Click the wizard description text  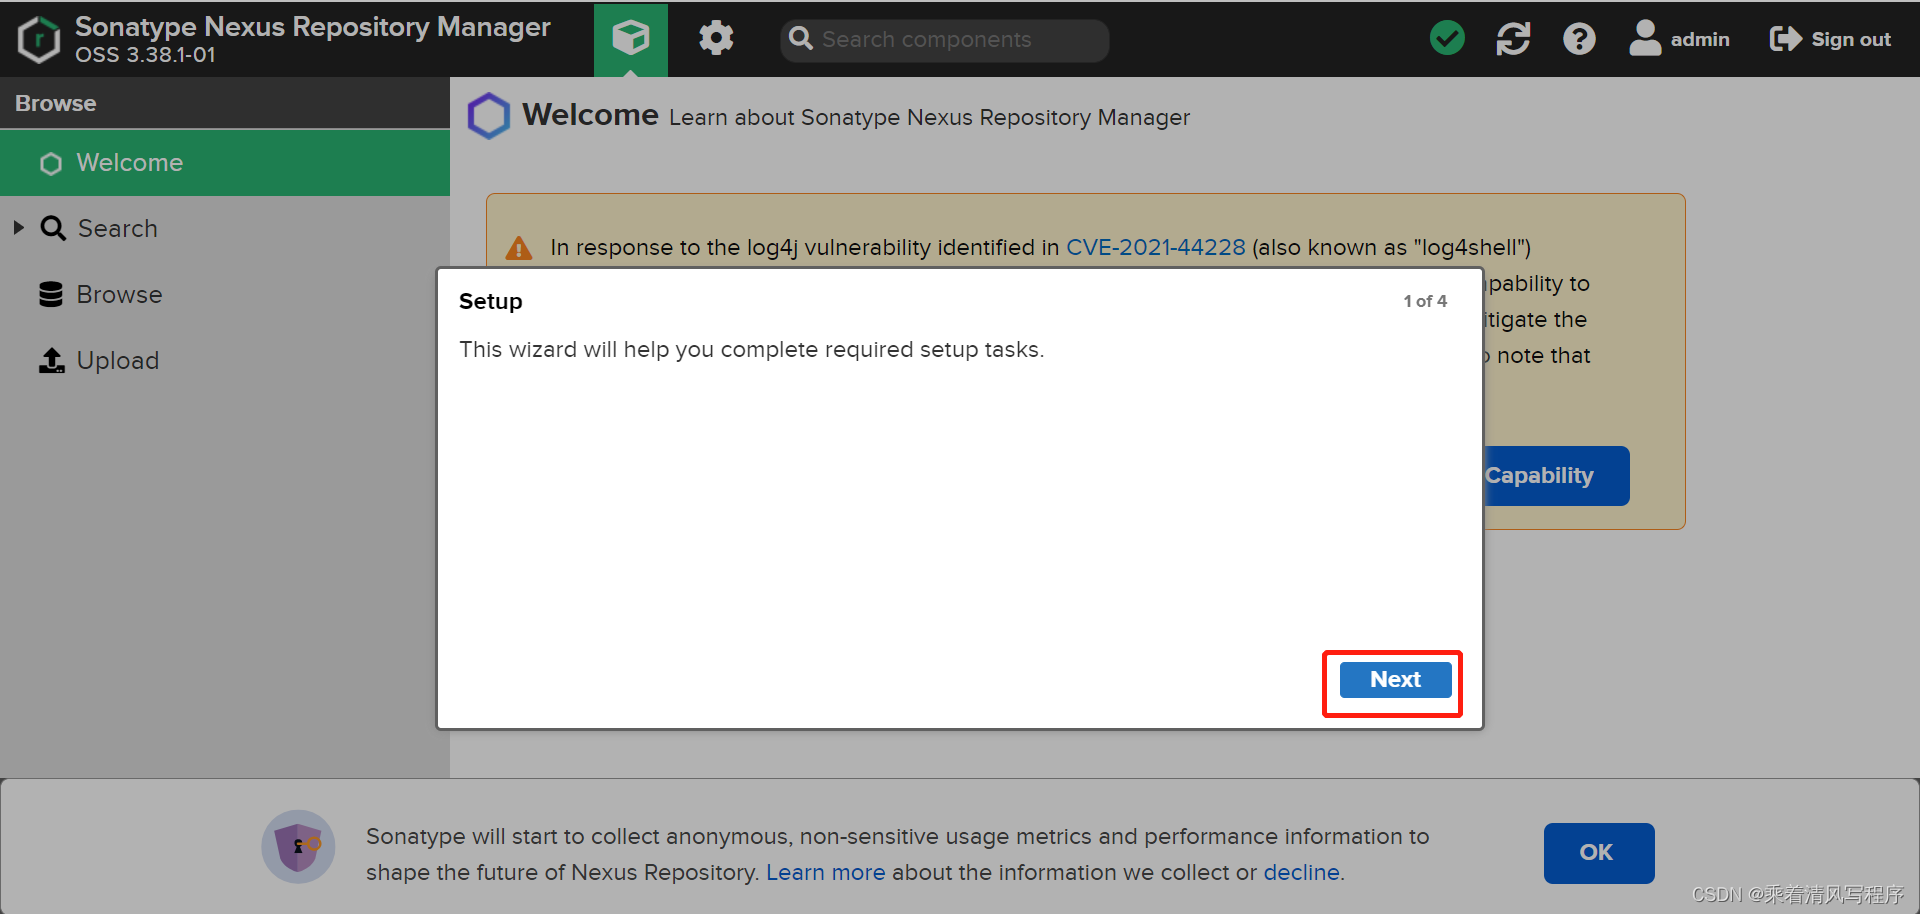pyautogui.click(x=751, y=350)
